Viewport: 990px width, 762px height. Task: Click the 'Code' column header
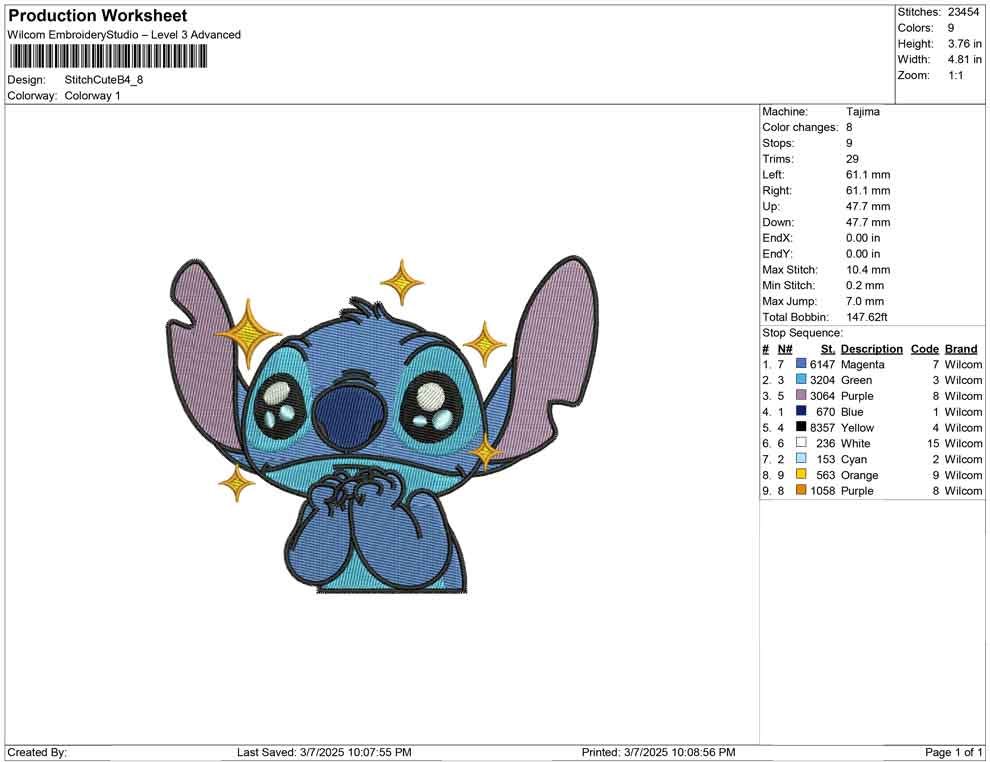point(924,348)
